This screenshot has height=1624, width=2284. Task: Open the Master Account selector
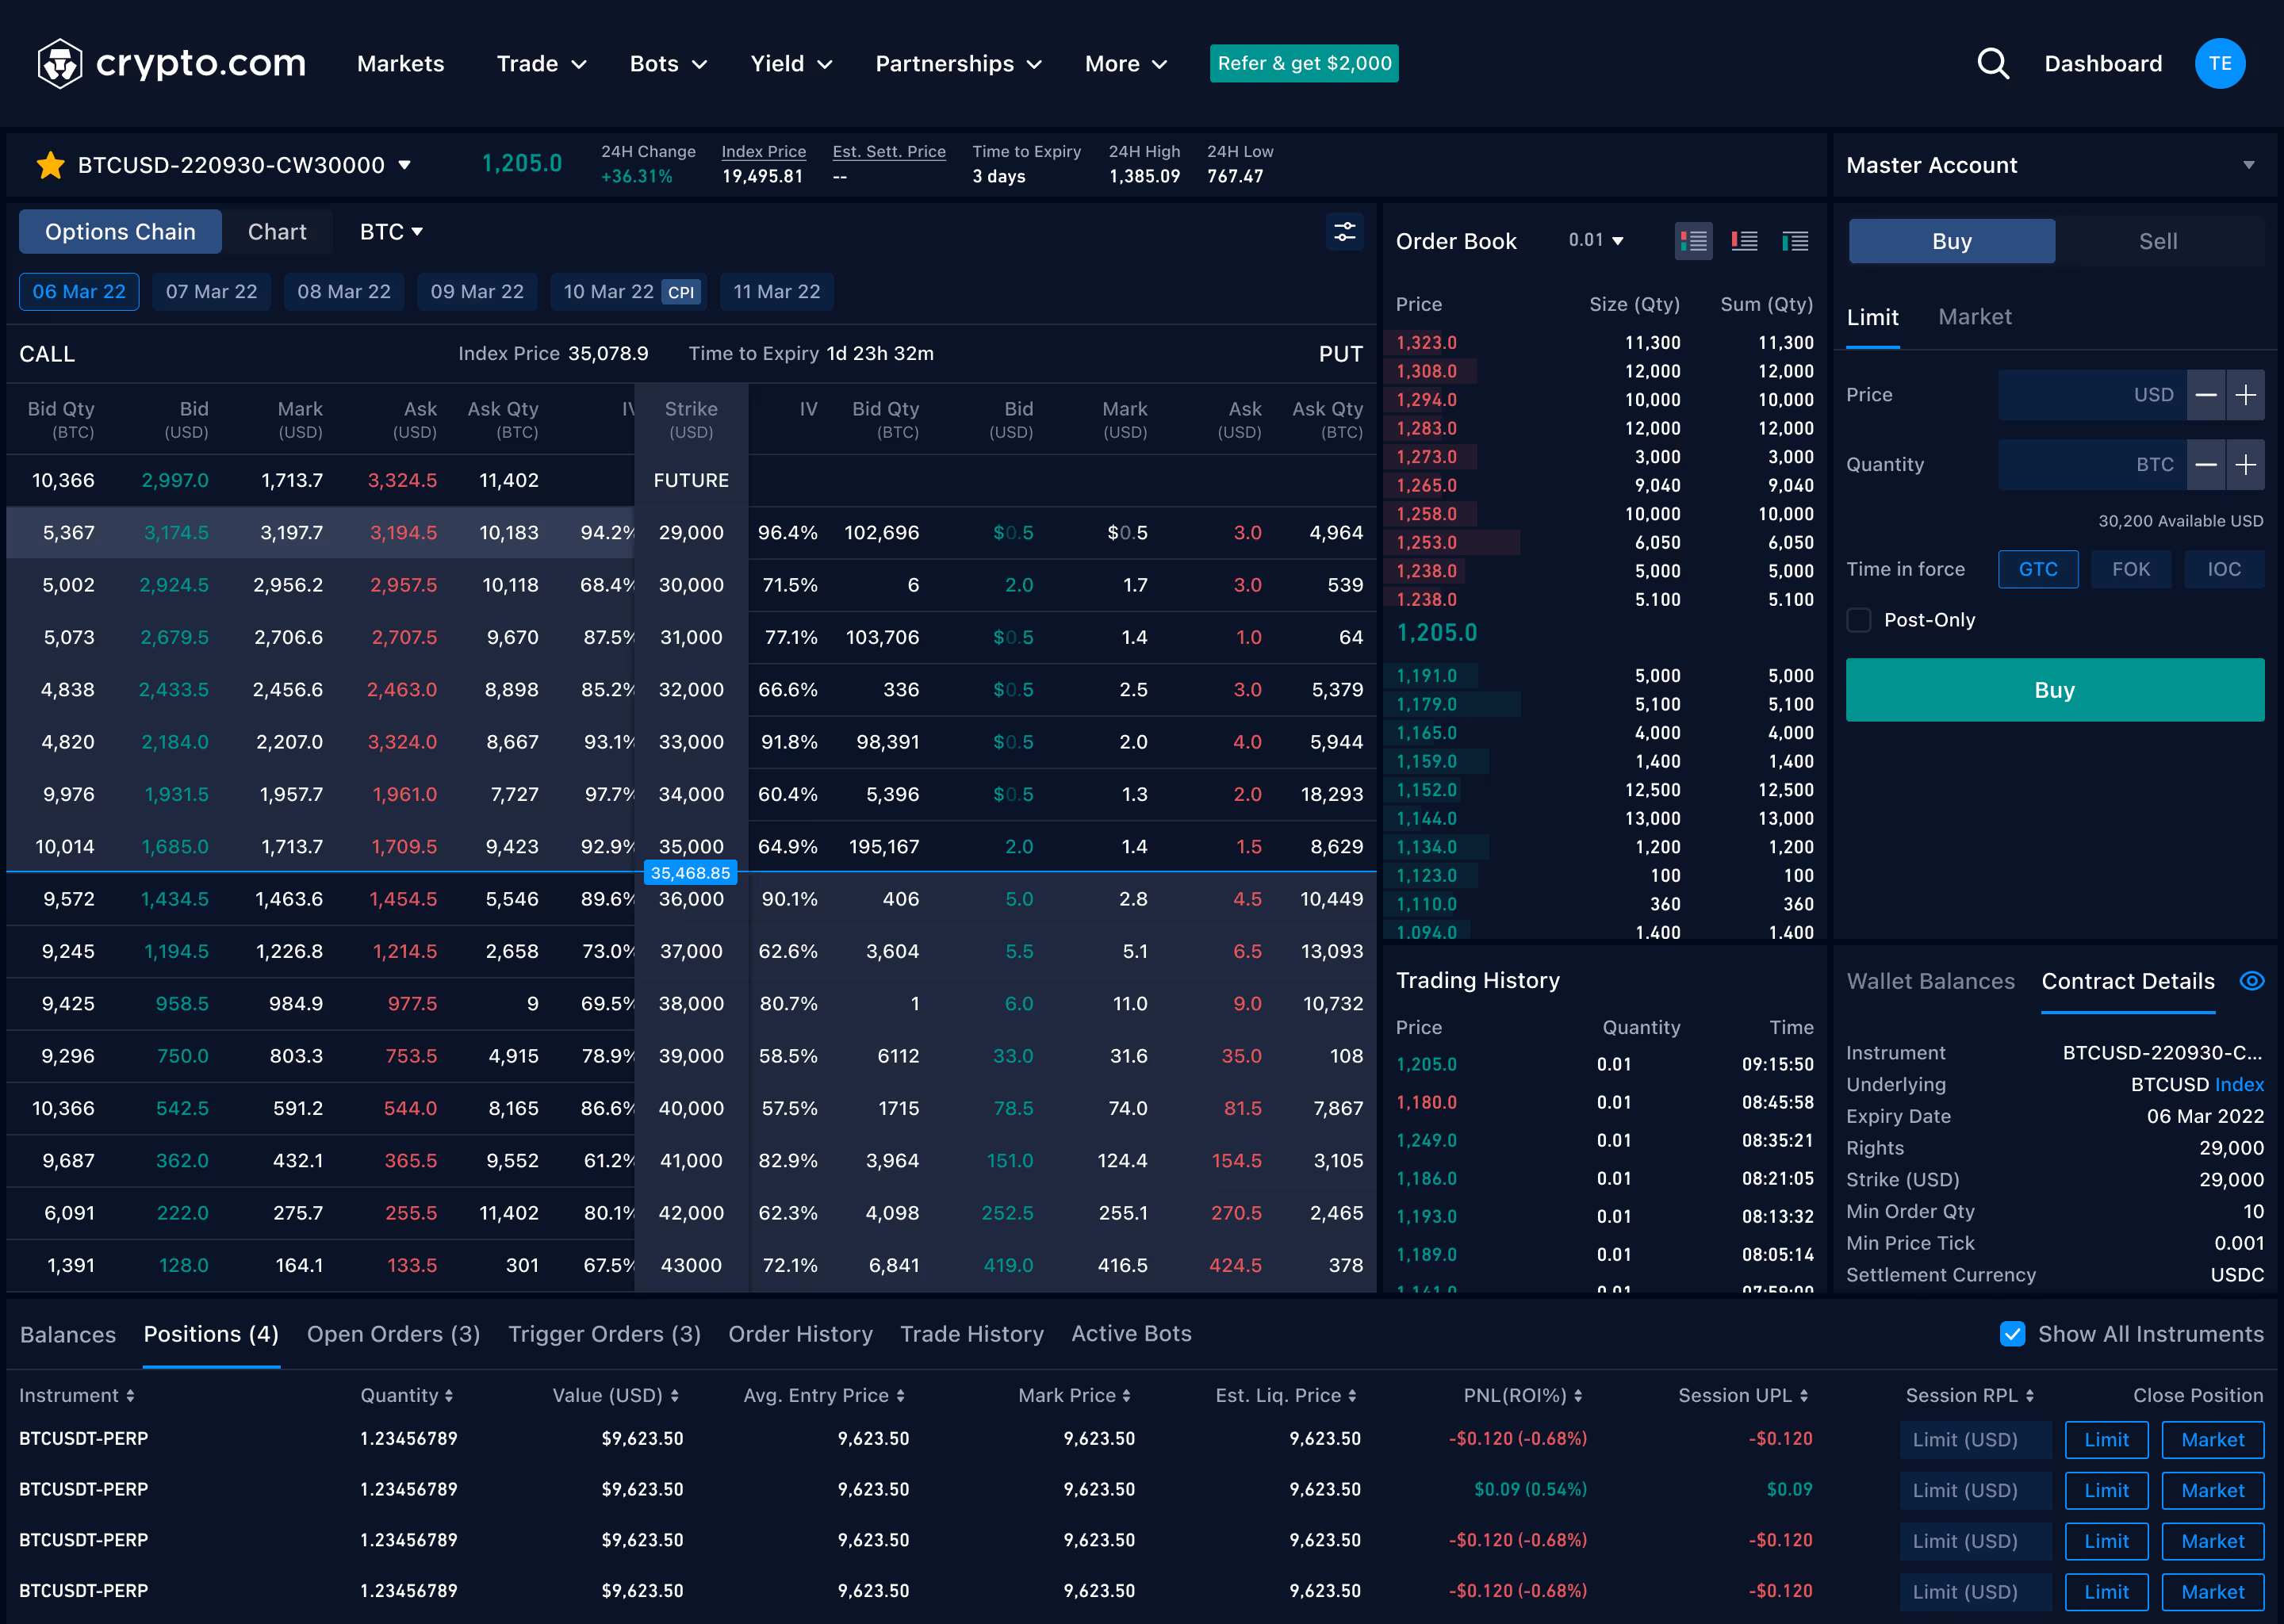2055,165
